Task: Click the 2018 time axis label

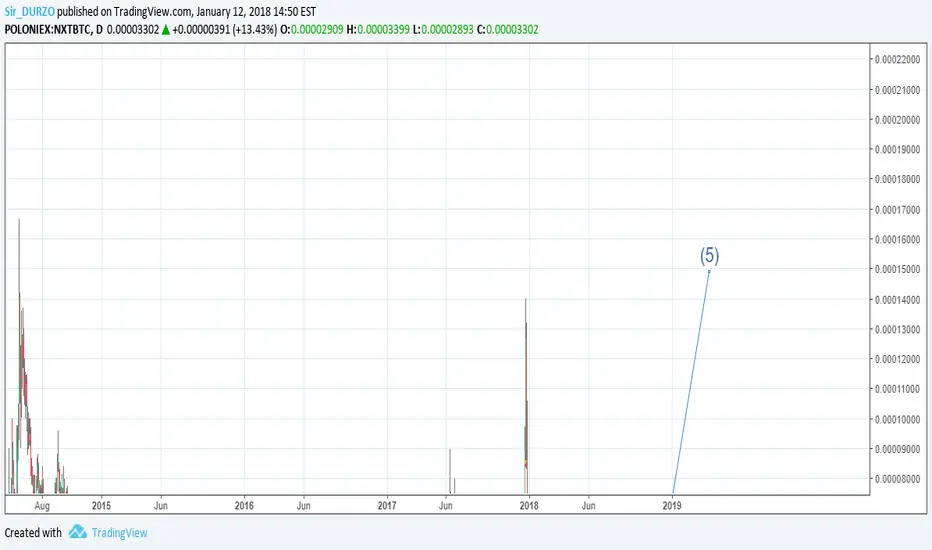Action: tap(529, 505)
